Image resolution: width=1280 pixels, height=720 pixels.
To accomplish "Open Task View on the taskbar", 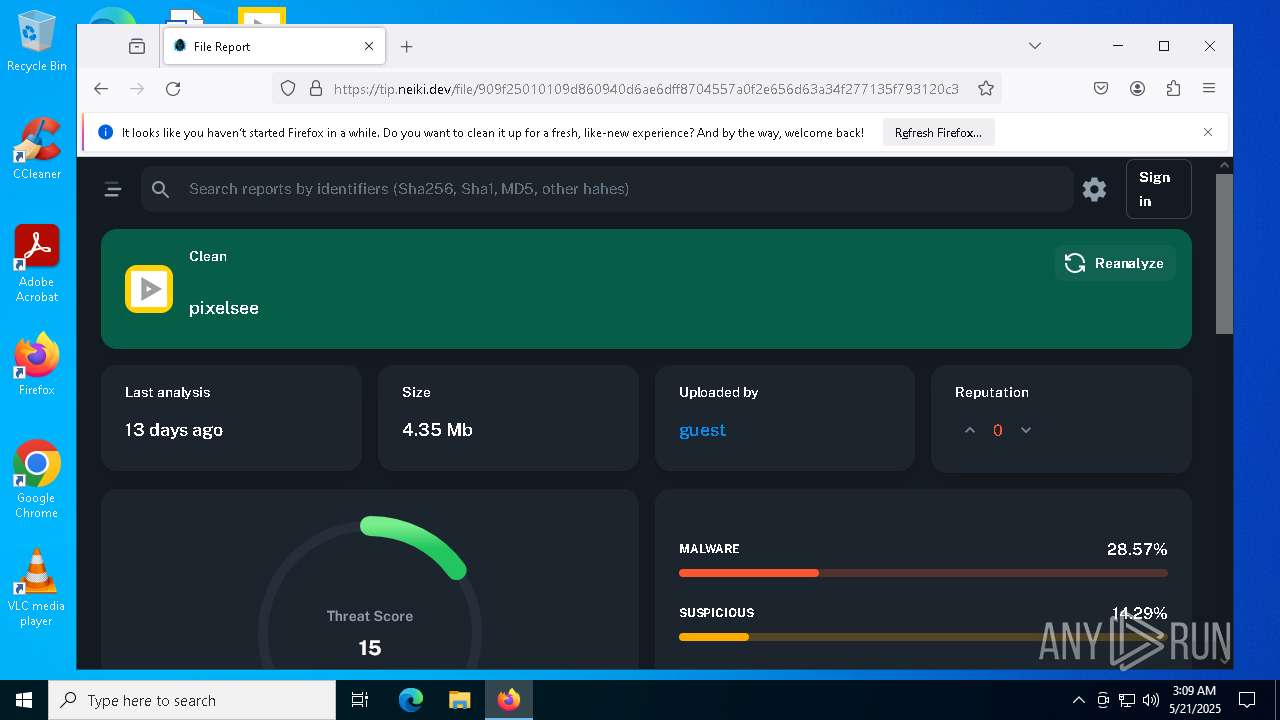I will [x=360, y=700].
